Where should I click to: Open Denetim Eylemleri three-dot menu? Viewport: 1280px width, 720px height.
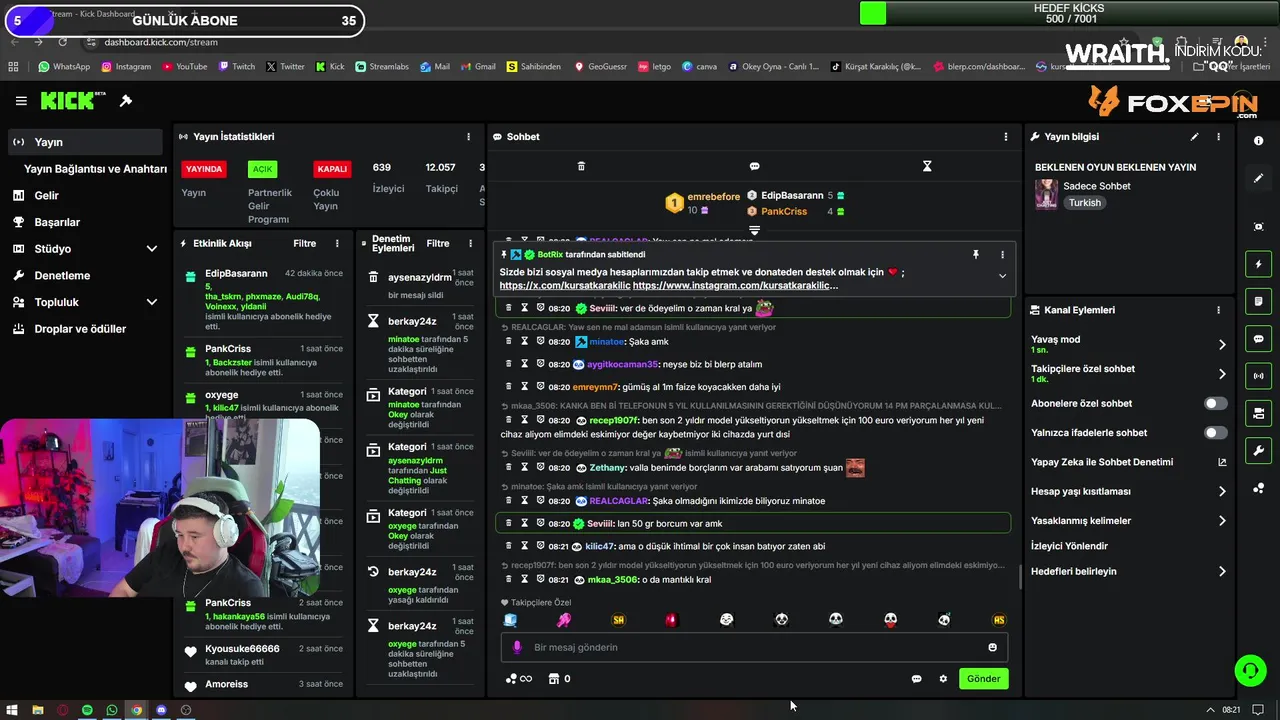(470, 244)
